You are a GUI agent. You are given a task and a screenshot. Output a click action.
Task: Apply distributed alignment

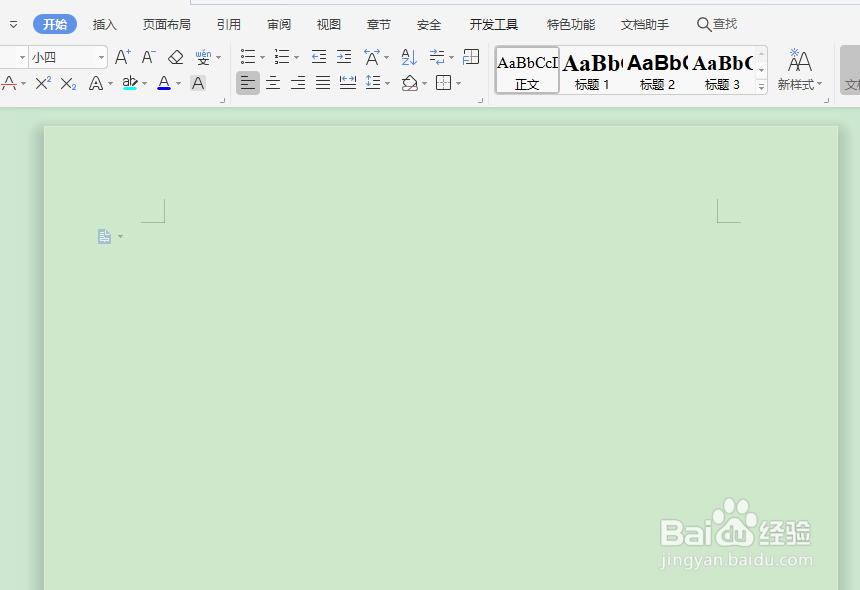348,83
